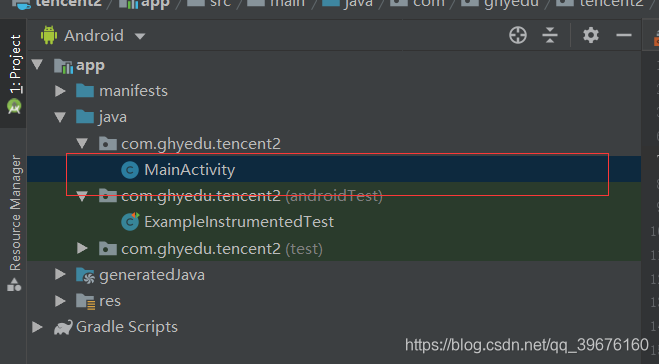This screenshot has height=364, width=659.
Task: Click the manifests folder icon
Action: (x=85, y=90)
